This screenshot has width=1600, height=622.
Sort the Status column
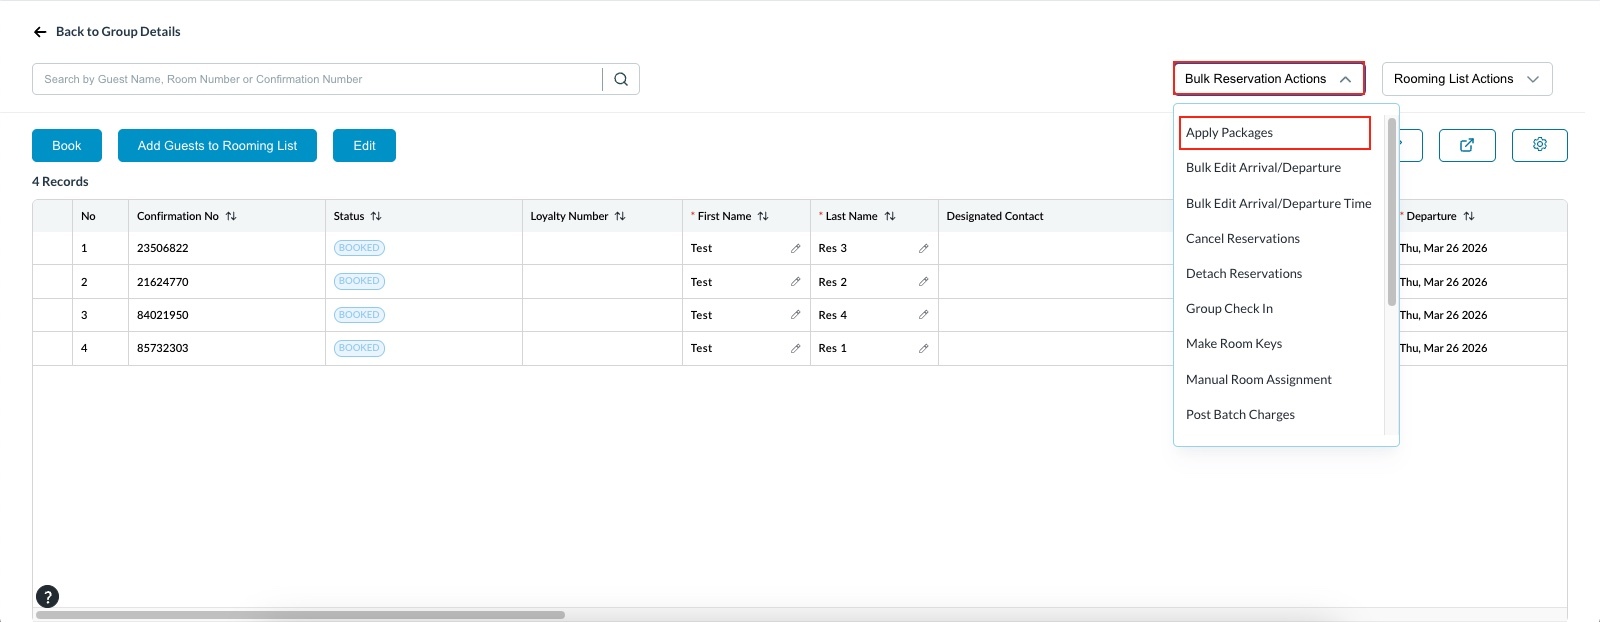[376, 216]
